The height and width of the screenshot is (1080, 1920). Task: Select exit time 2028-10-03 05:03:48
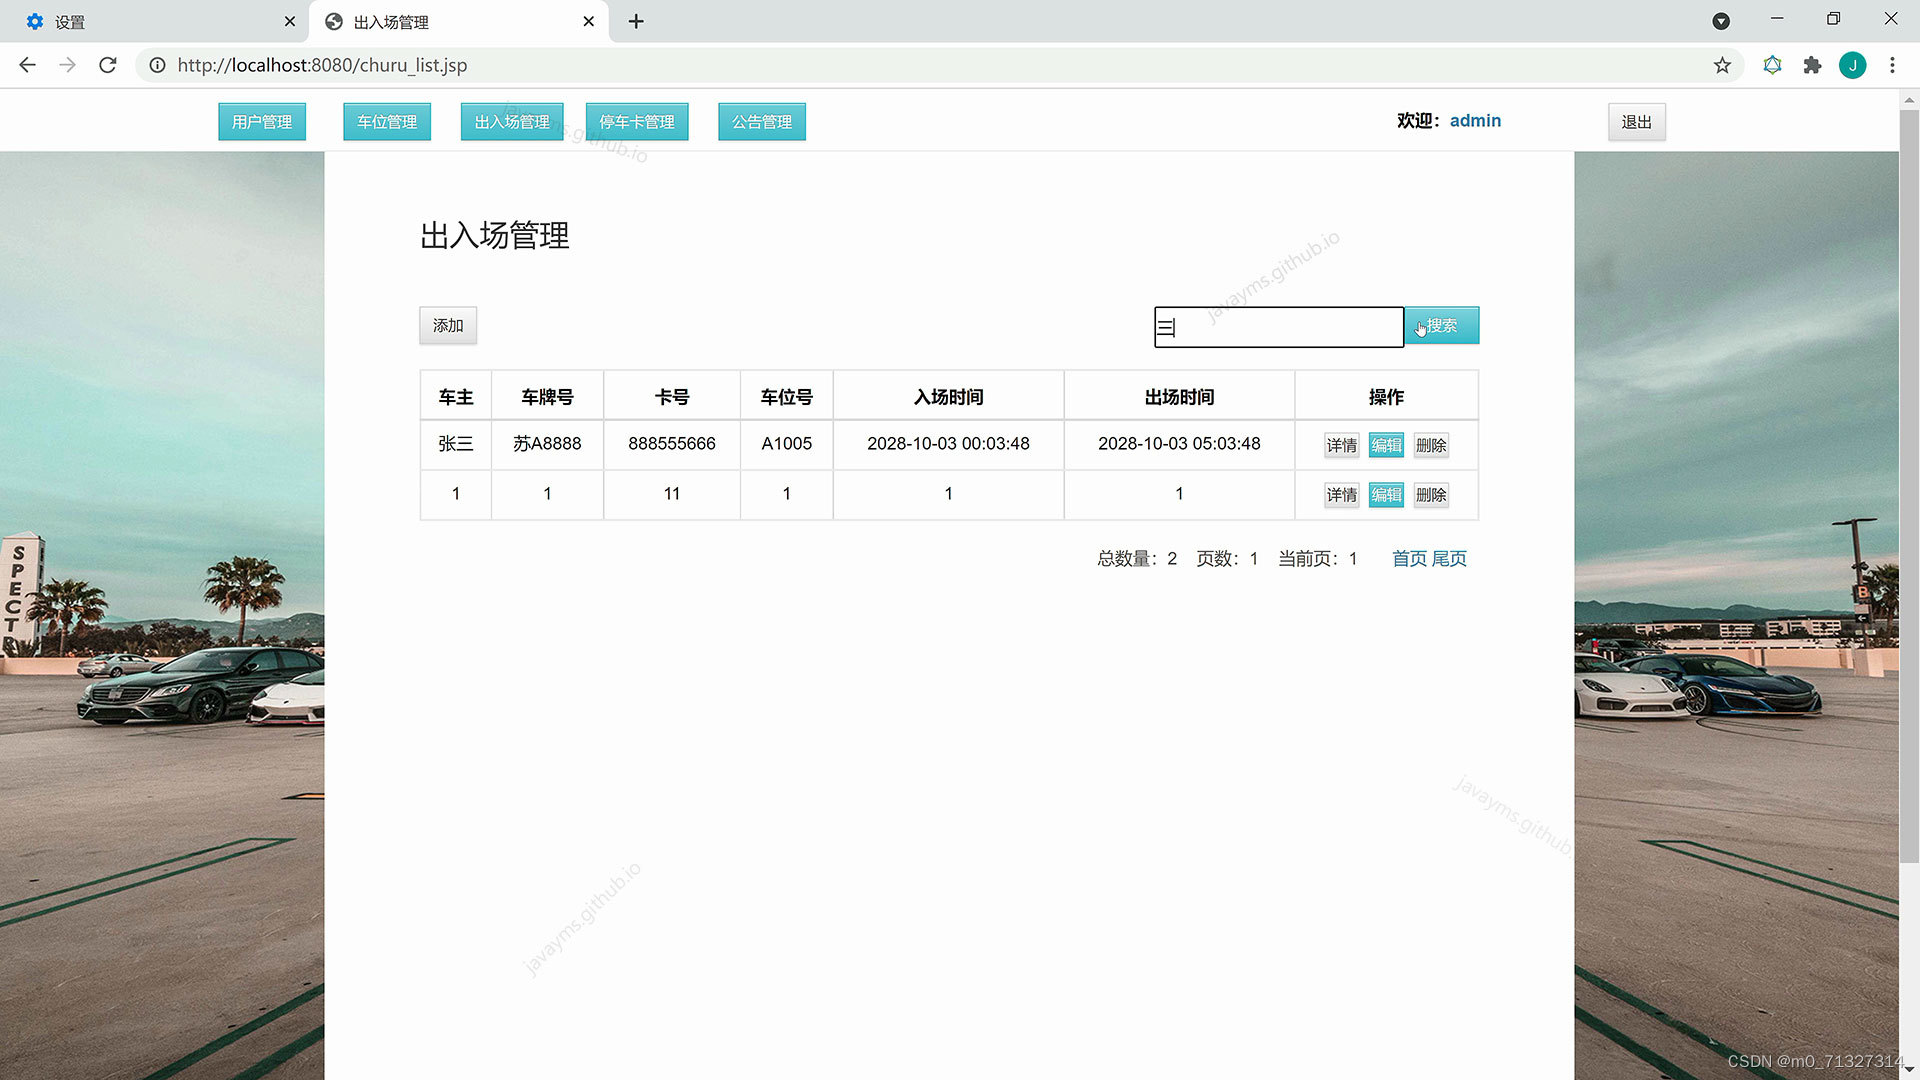point(1179,444)
